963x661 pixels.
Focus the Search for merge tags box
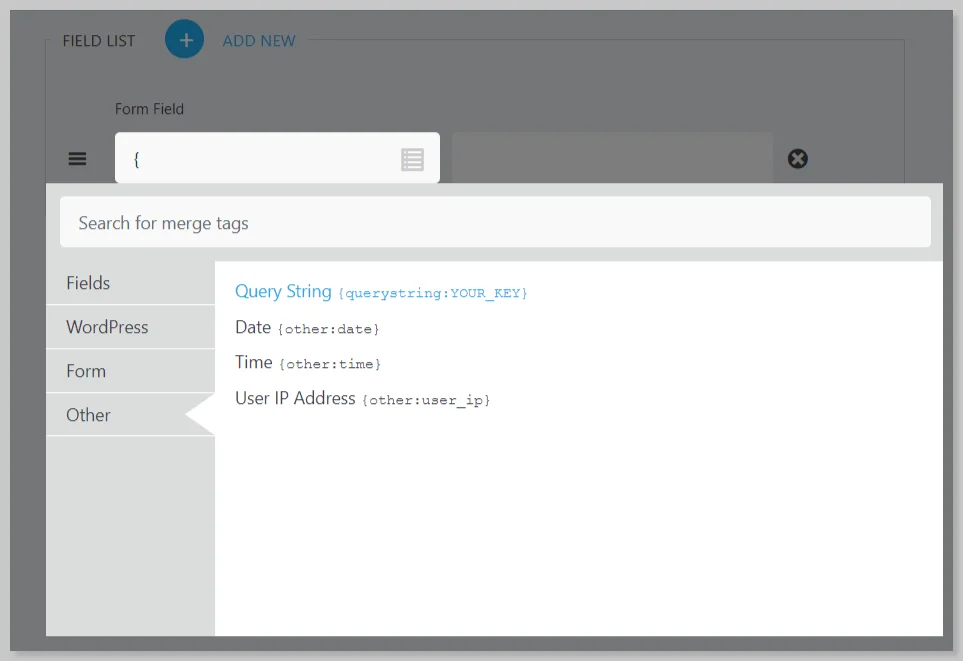(495, 222)
